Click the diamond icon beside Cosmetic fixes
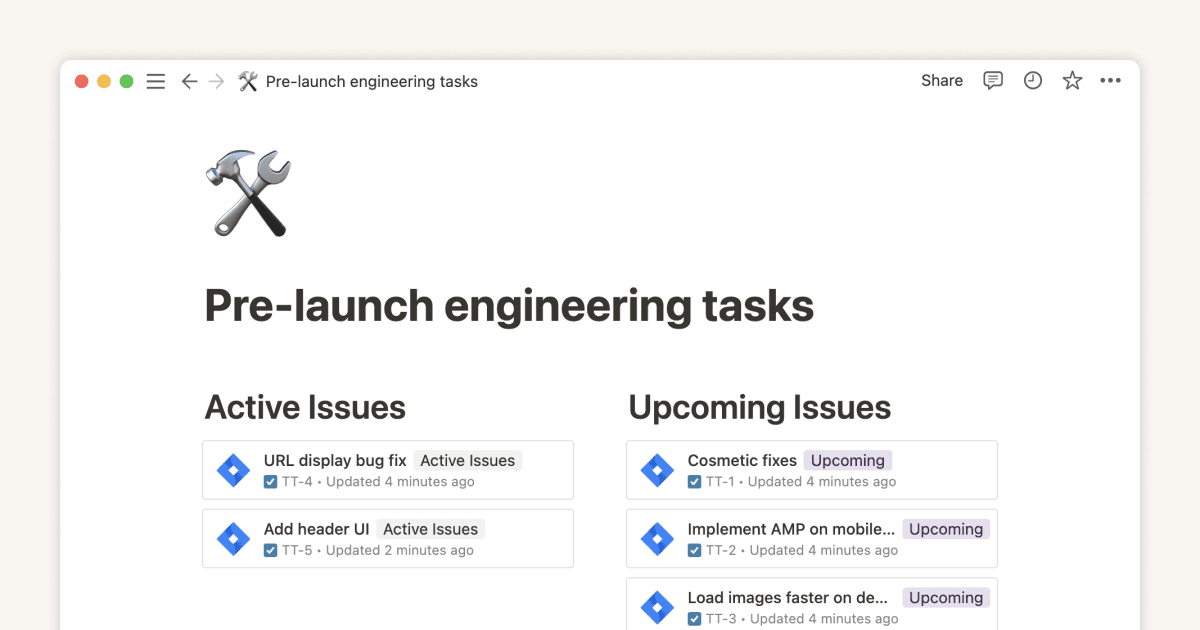This screenshot has height=630, width=1200. [x=657, y=469]
